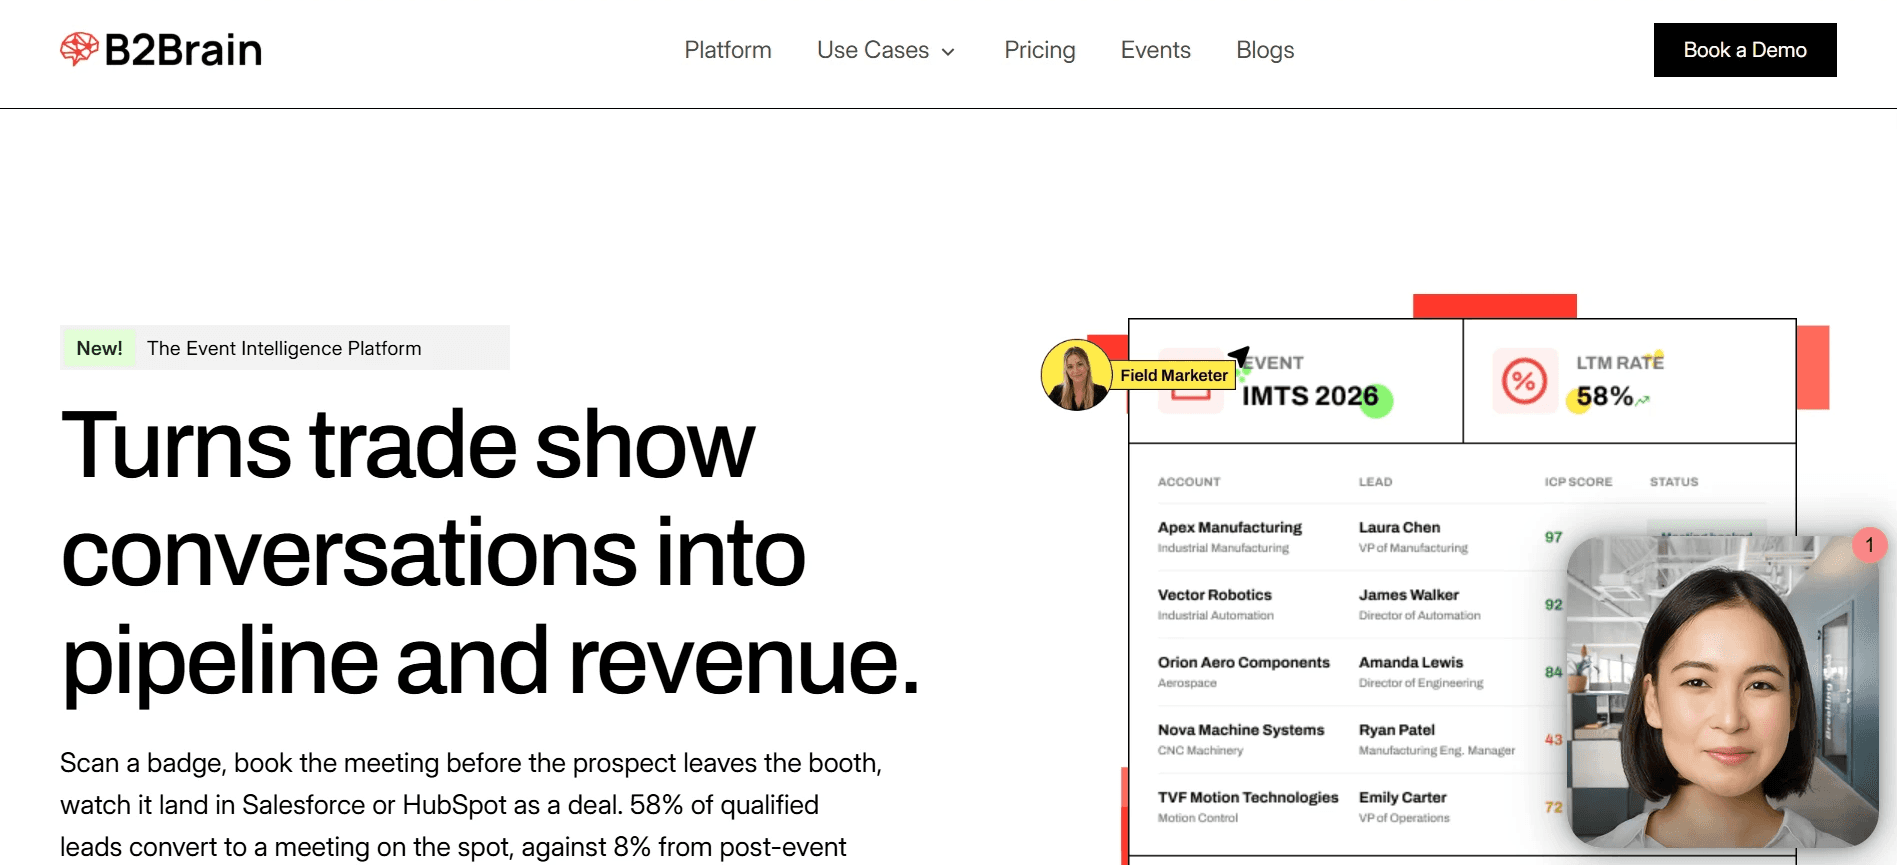This screenshot has width=1897, height=865.
Task: Click the yellow Field Marketer label
Action: click(1174, 375)
